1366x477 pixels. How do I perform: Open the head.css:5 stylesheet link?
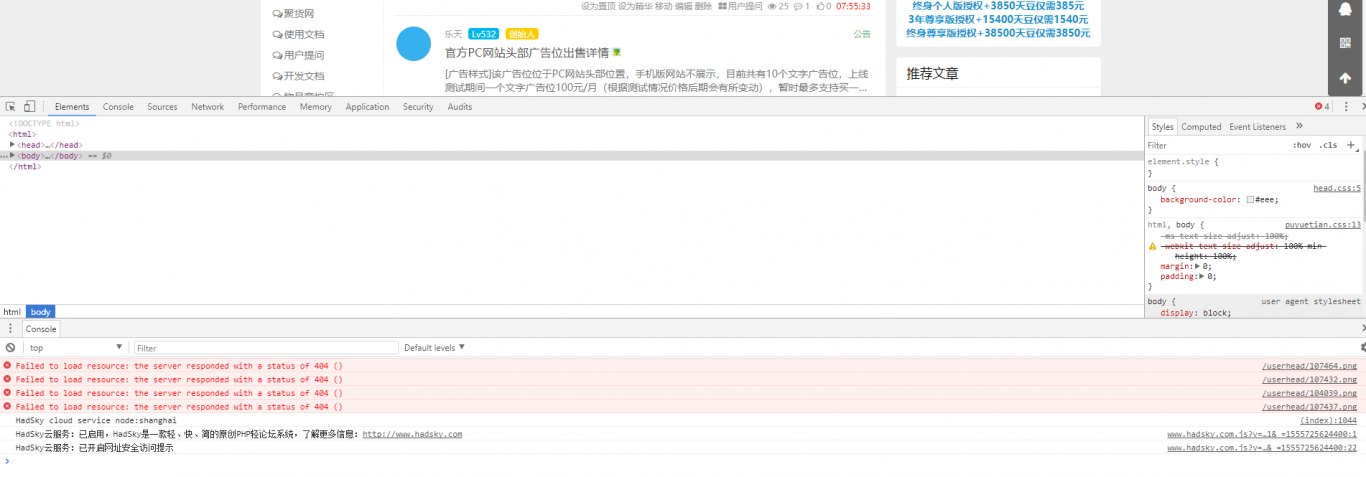(1337, 188)
